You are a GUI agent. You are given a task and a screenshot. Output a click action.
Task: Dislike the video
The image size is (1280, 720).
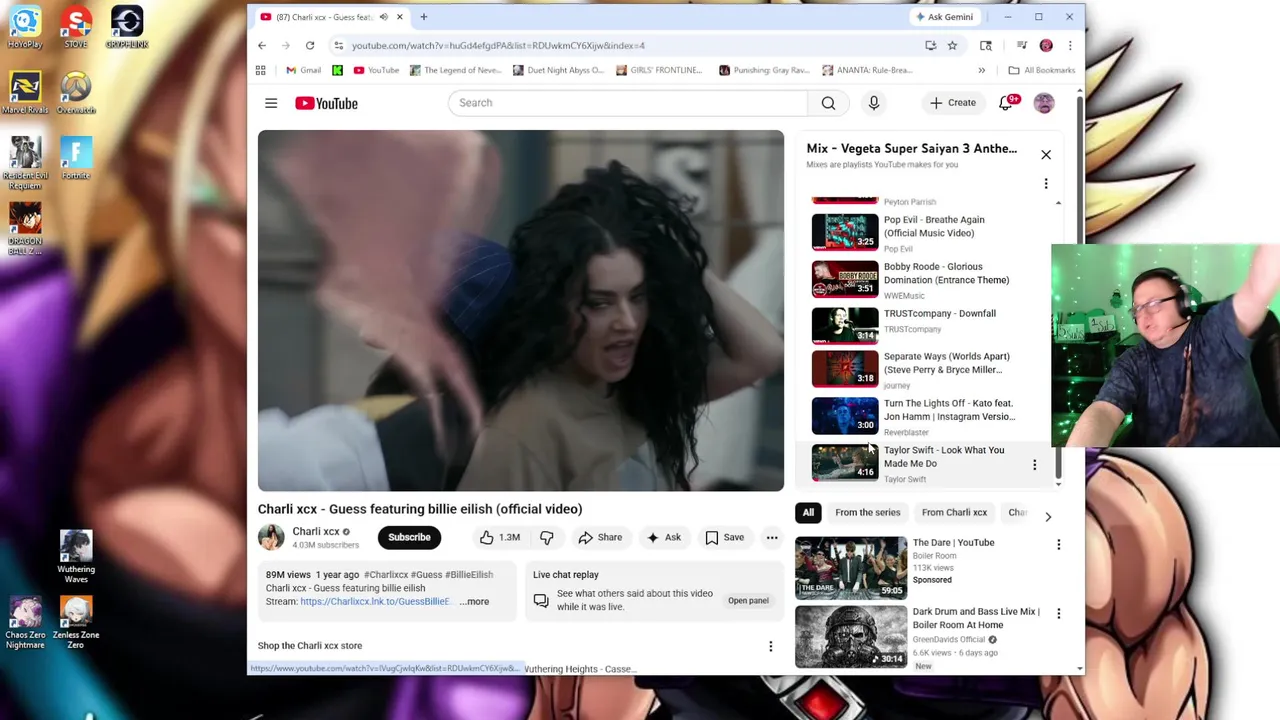tap(547, 537)
